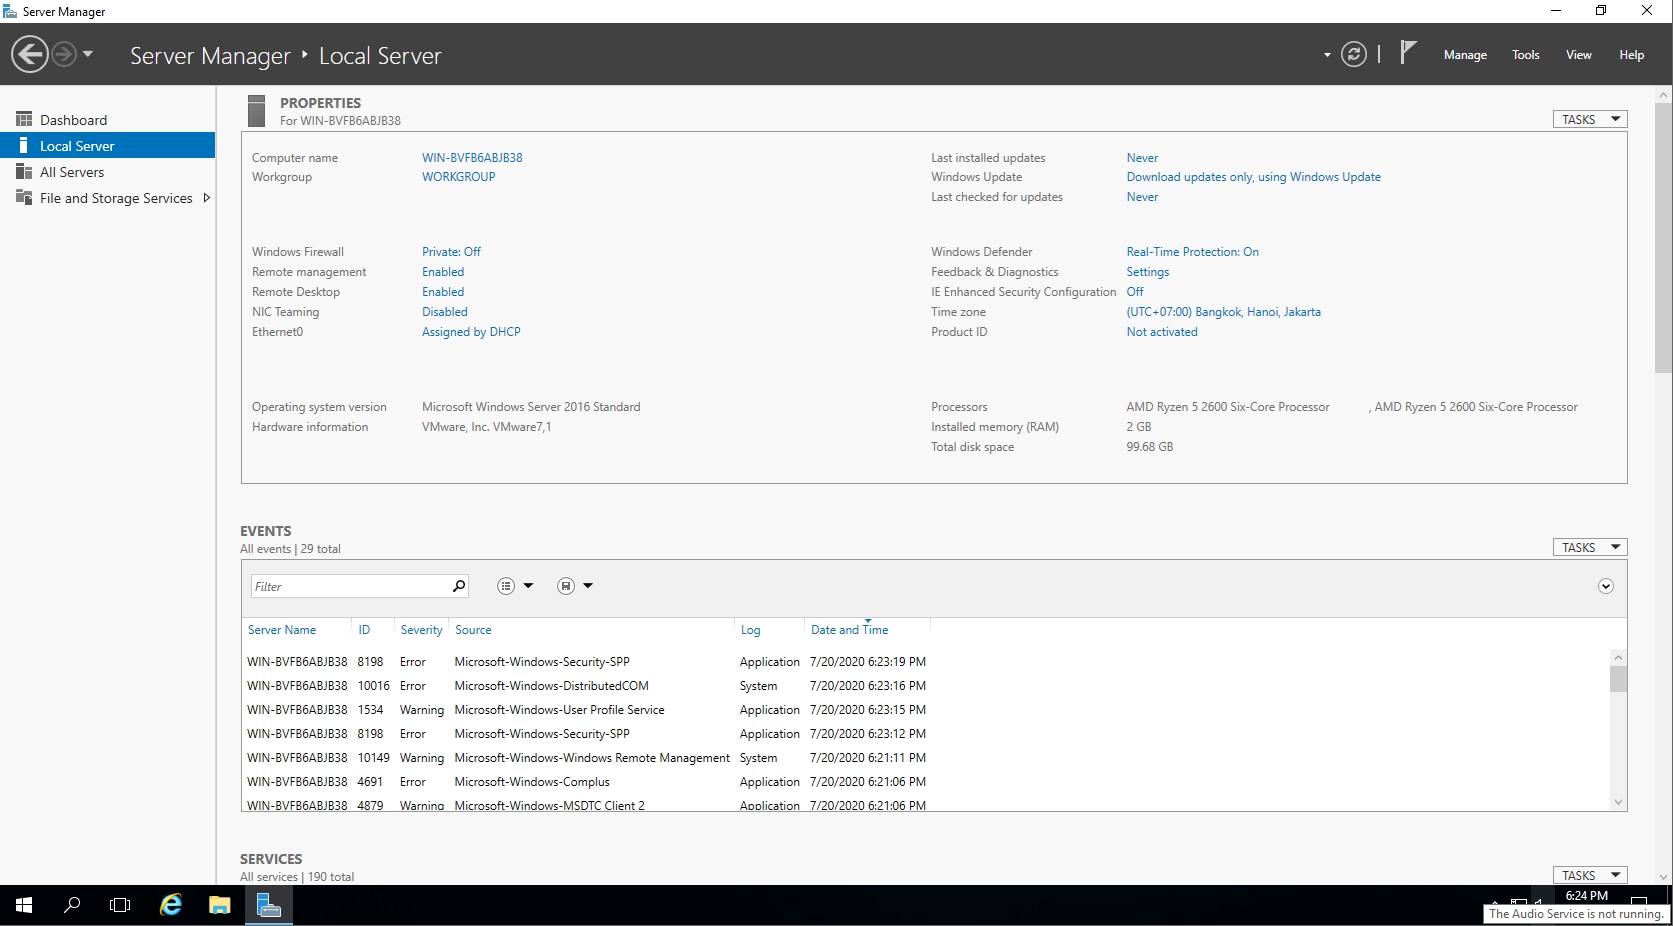Click Ethernet0 Assigned by DHCP link
Viewport: 1673px width, 926px height.
(471, 332)
